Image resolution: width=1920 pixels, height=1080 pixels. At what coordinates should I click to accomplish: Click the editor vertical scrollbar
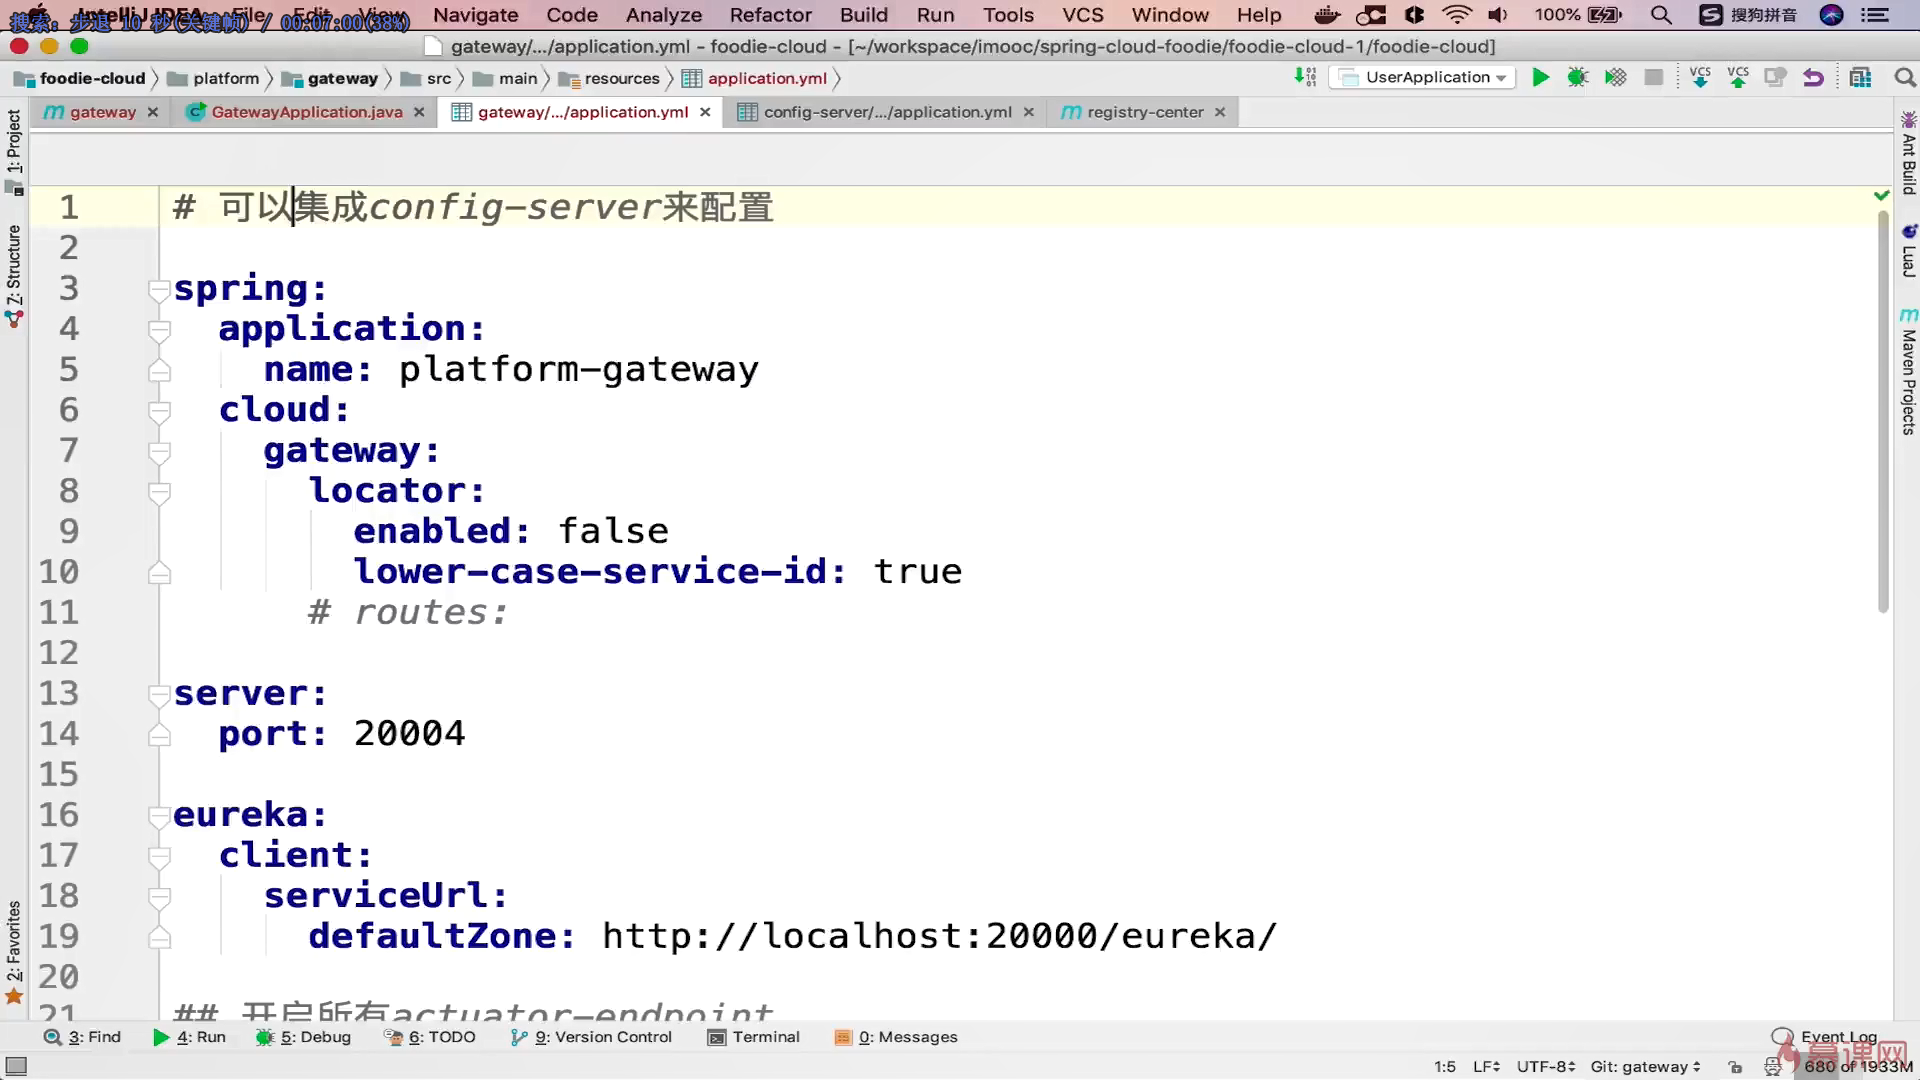1883,410
